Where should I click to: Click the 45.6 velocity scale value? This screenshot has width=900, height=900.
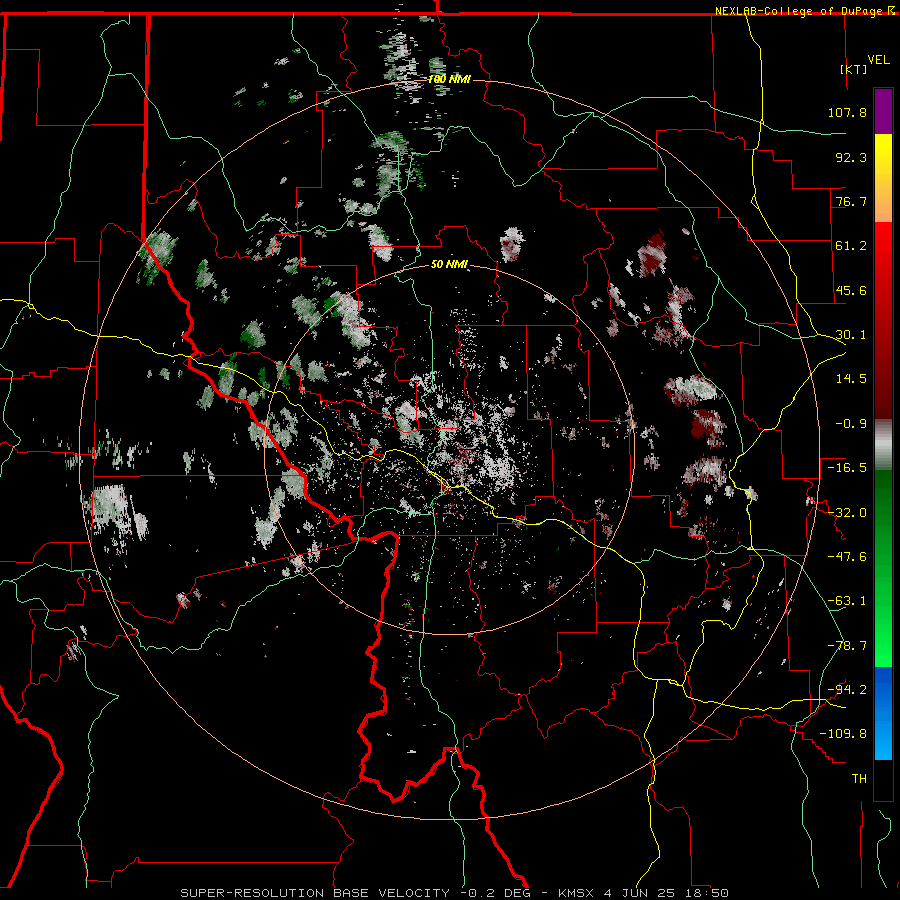[851, 290]
